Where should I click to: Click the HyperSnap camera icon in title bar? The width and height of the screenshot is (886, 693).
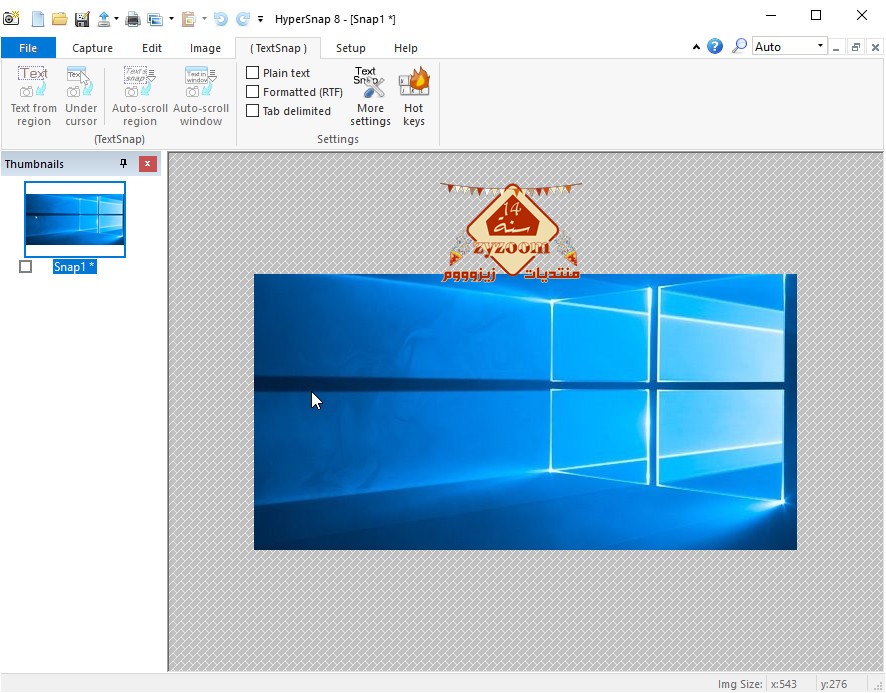11,18
